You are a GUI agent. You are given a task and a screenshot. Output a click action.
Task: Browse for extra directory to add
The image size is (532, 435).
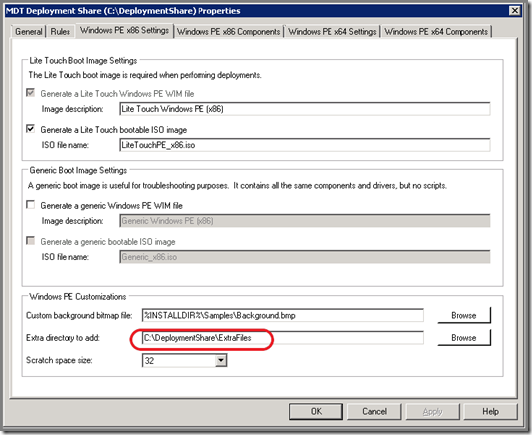click(x=464, y=338)
